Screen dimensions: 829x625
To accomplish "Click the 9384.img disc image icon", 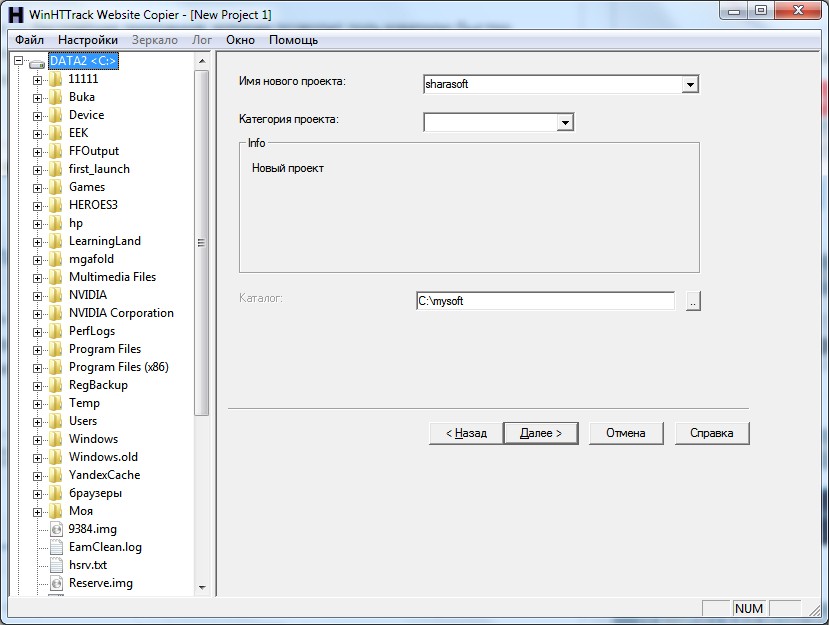I will point(57,529).
